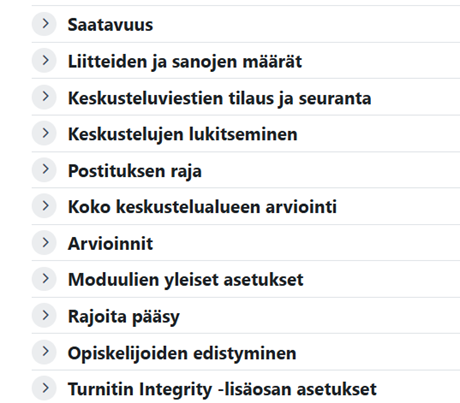The width and height of the screenshot is (460, 403).
Task: Click Koko keskustelualueen arviointi heading
Action: click(202, 207)
